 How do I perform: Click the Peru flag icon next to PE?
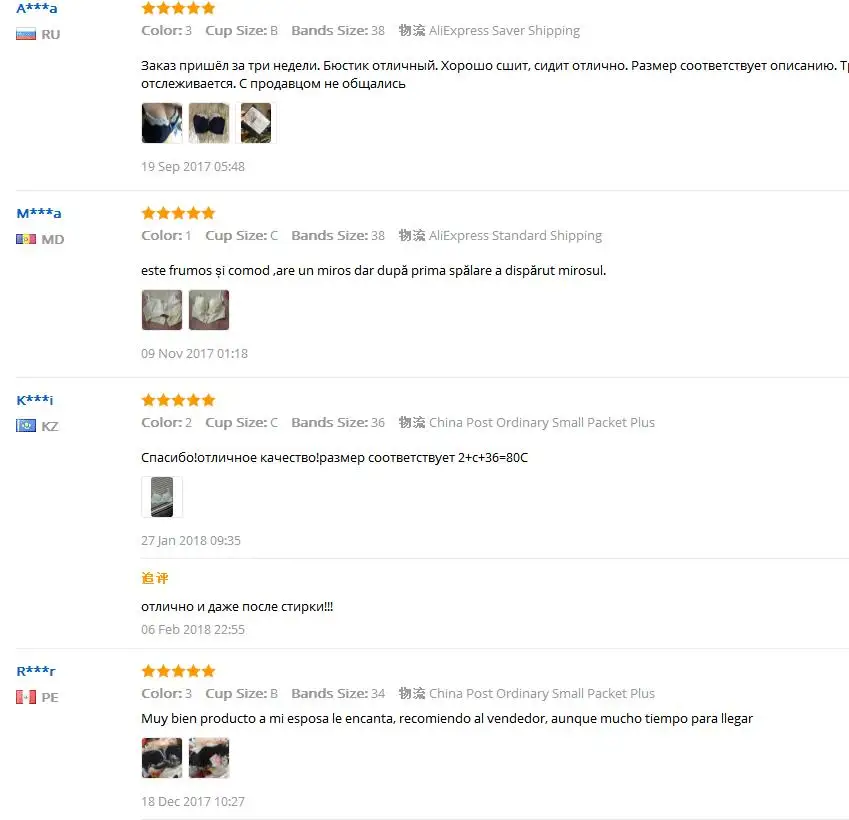tap(26, 697)
